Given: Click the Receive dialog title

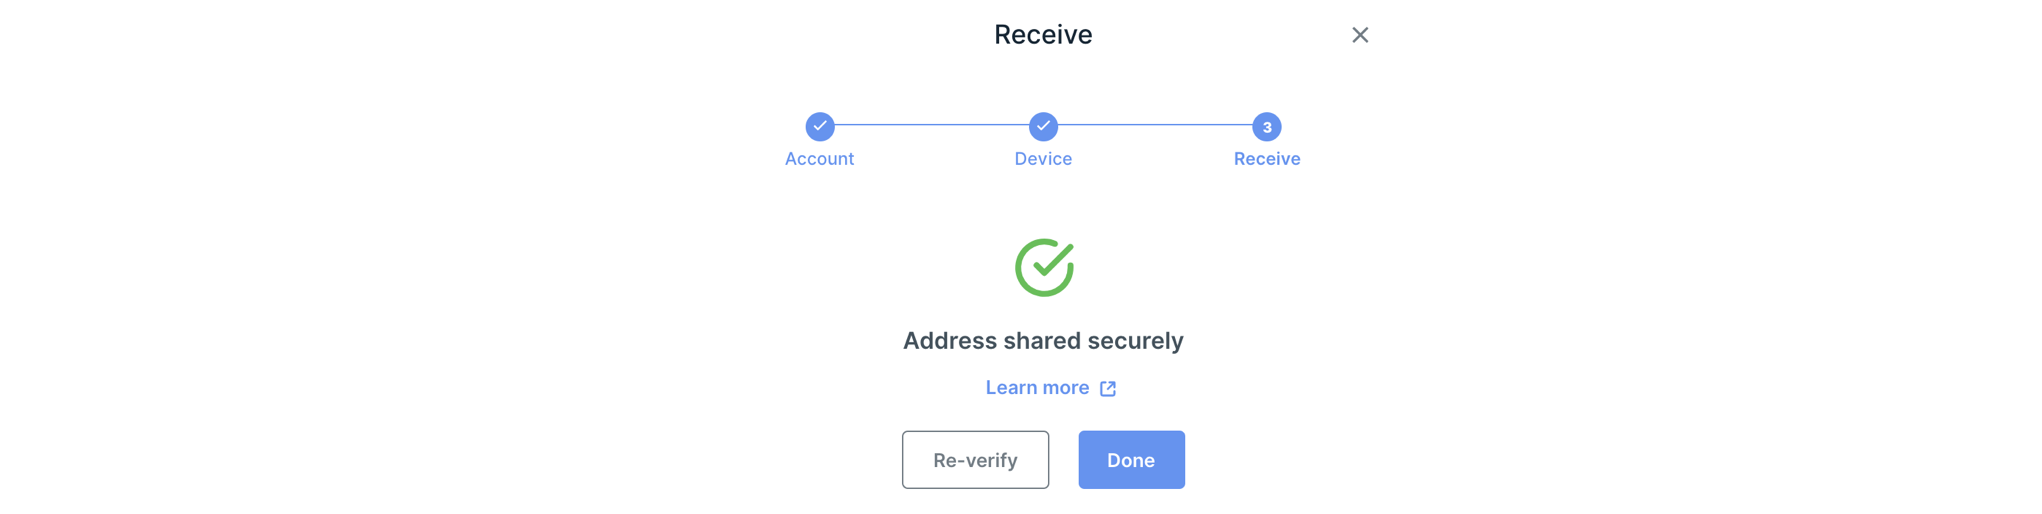Looking at the screenshot, I should (1043, 35).
